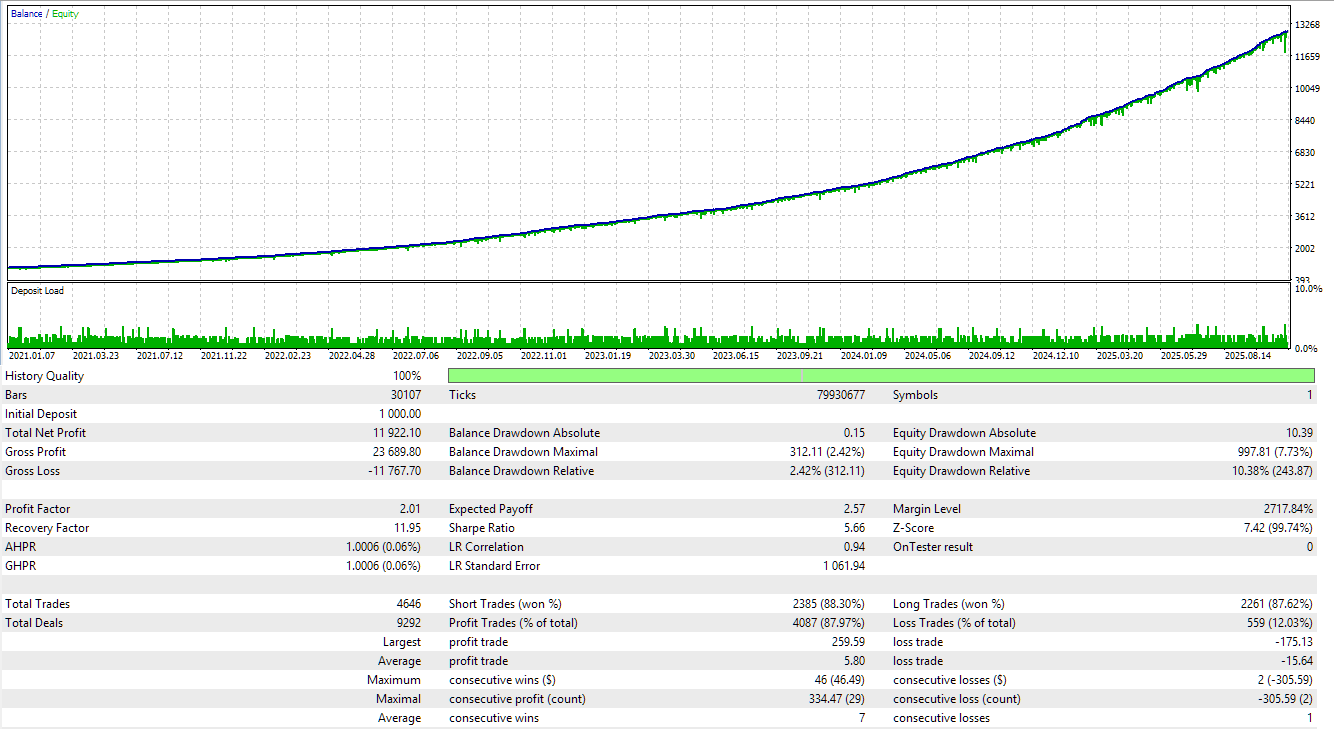Select the Loss Trades value 559 (12.03%)
Screen dimensions: 1334x729
pyautogui.click(x=1280, y=623)
